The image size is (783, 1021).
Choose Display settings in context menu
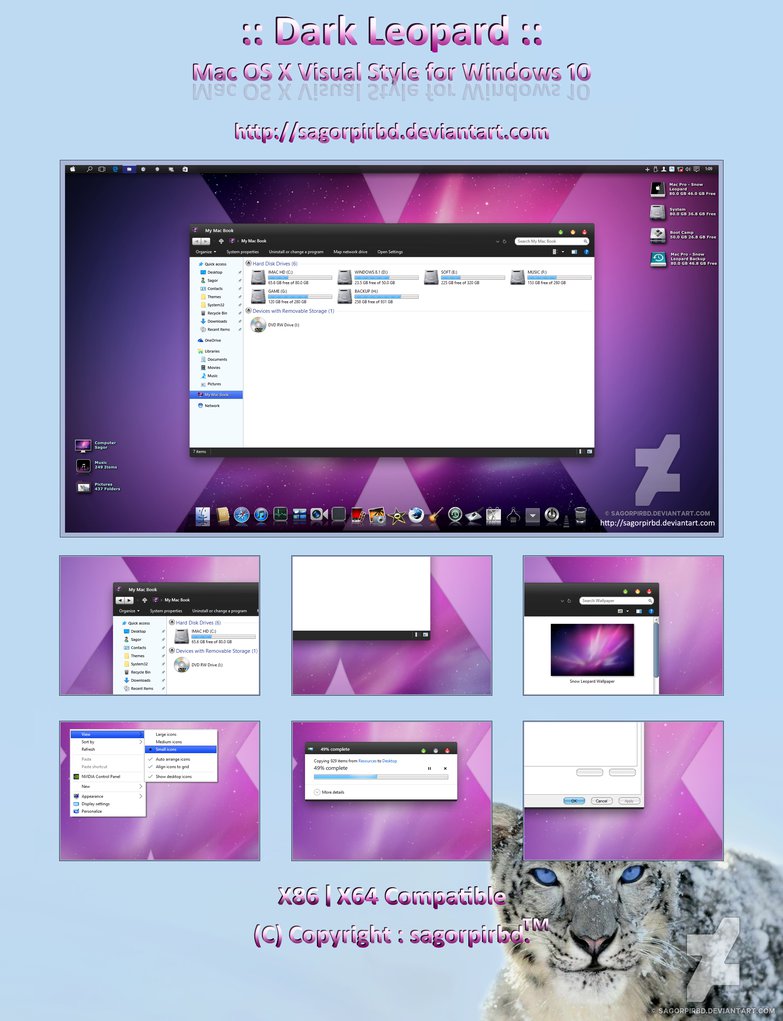point(107,804)
